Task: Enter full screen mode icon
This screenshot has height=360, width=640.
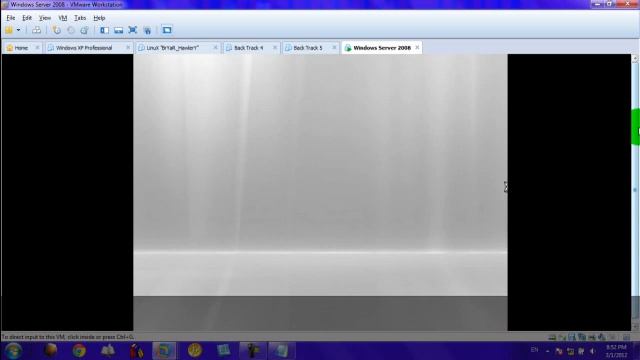Action: [133, 30]
